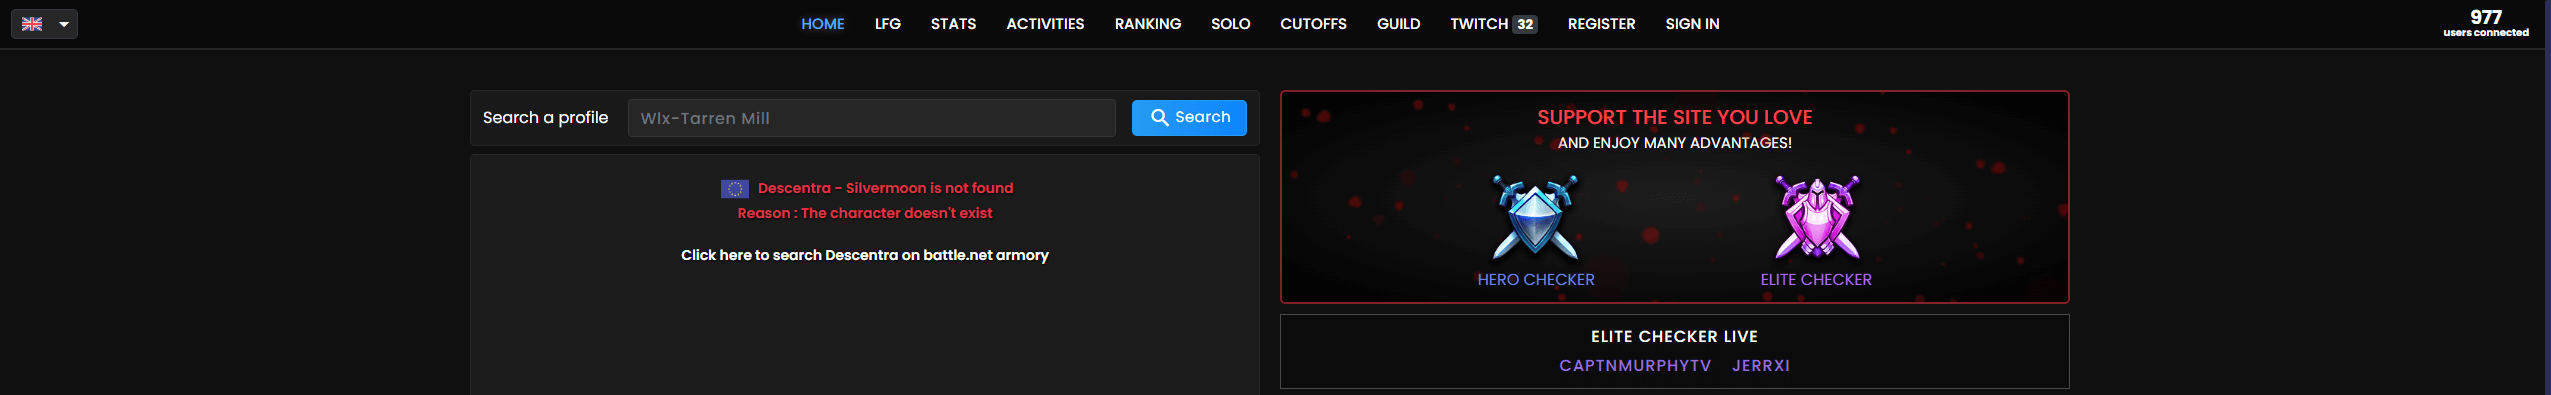Click the page vertical scrollbar
The width and height of the screenshot is (2551, 395).
pyautogui.click(x=2547, y=197)
